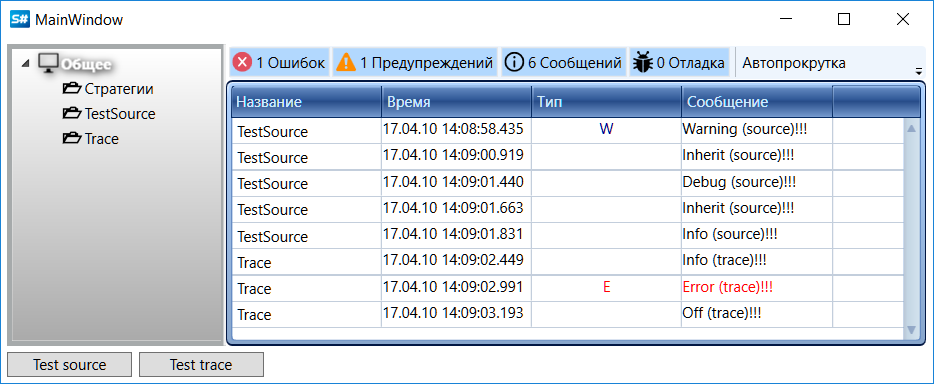Click the log scrollbar down arrow
The width and height of the screenshot is (934, 384).
pos(911,329)
